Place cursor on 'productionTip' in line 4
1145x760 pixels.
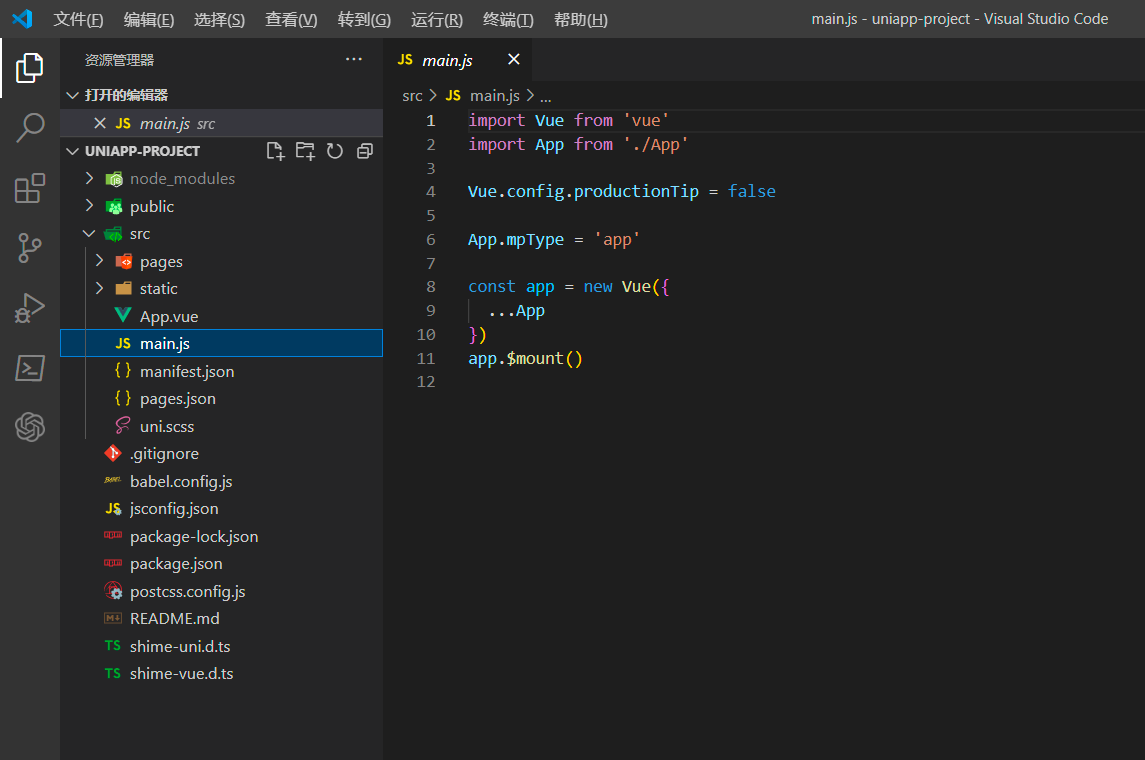coord(635,191)
